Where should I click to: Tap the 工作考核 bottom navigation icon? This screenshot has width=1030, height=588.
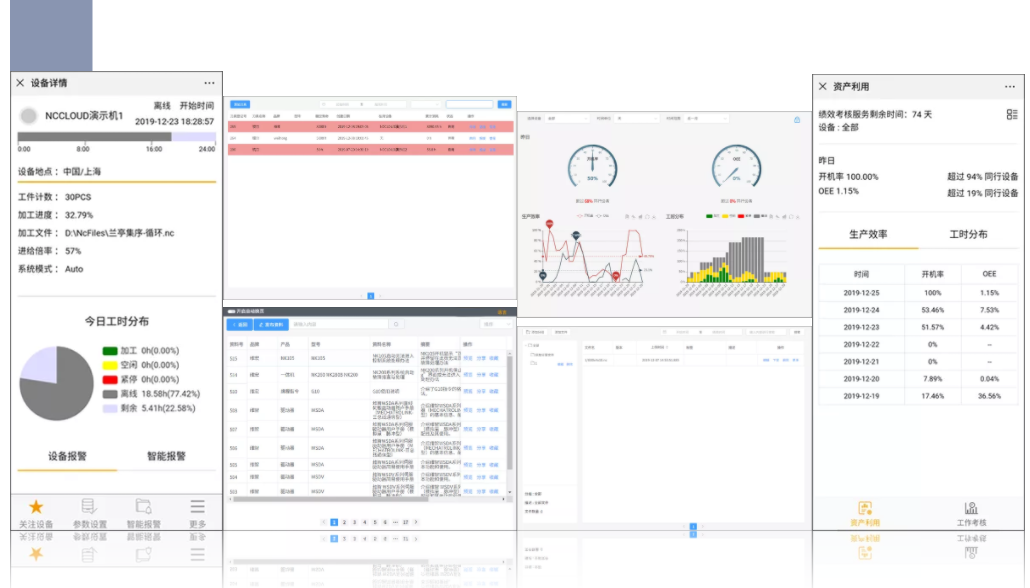pyautogui.click(x=970, y=508)
